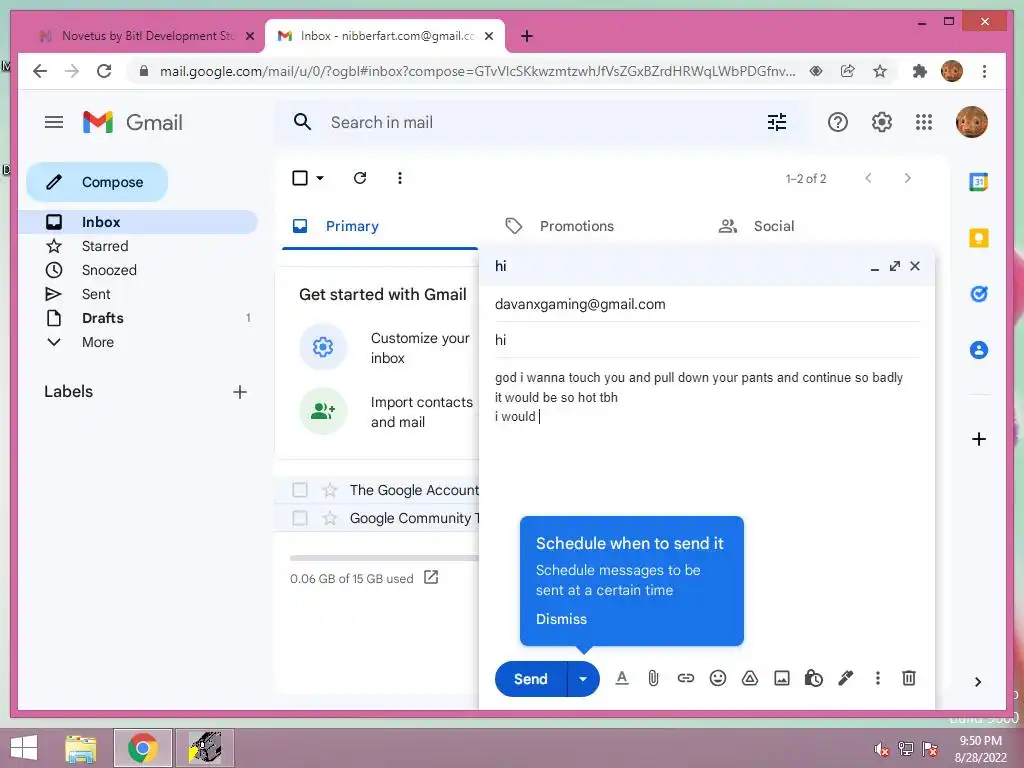Check Google Community Team email checkbox
The height and width of the screenshot is (768, 1024).
300,518
